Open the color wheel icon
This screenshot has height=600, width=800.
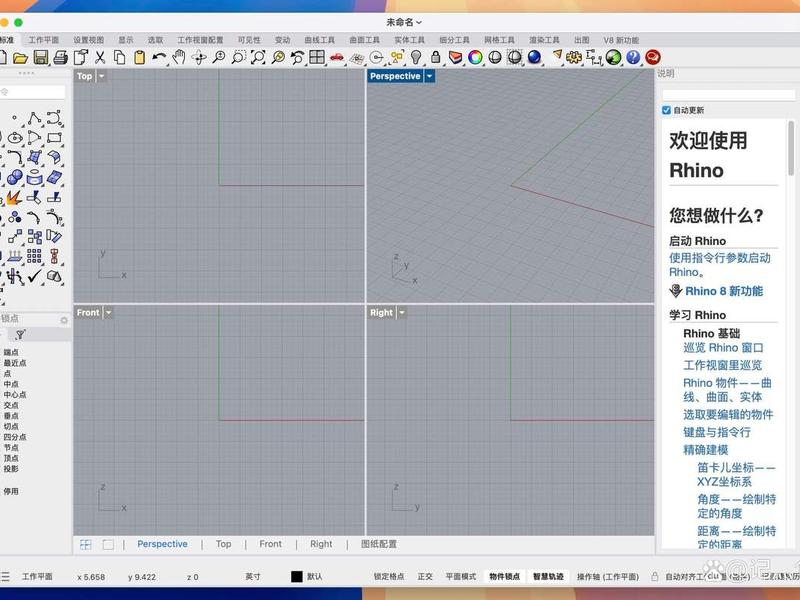tap(475, 57)
